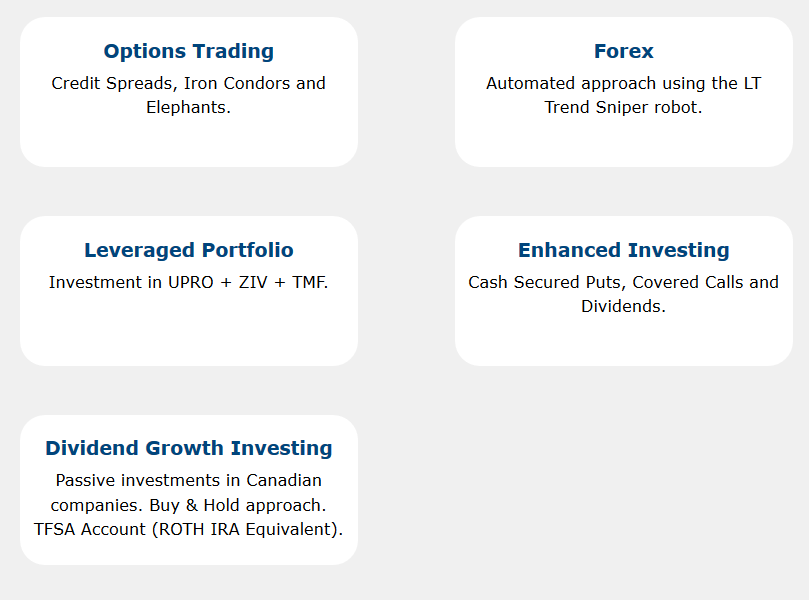Select the Options Trading card
The image size is (809, 600).
[x=189, y=92]
